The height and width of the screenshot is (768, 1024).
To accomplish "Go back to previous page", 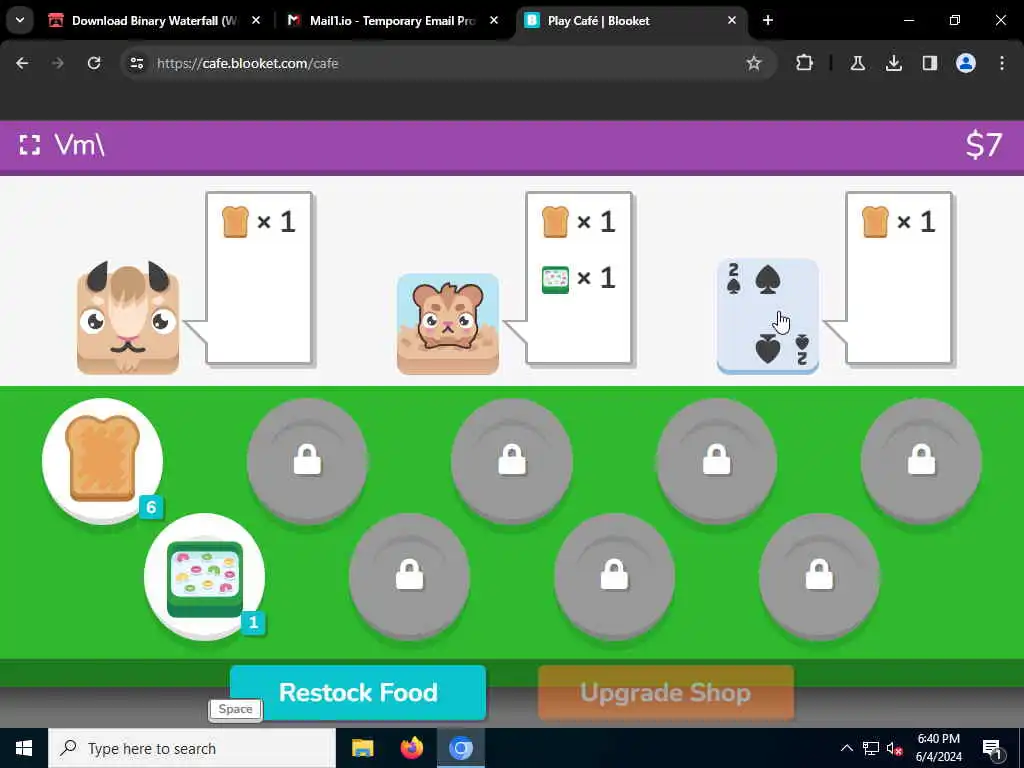I will tap(22, 63).
